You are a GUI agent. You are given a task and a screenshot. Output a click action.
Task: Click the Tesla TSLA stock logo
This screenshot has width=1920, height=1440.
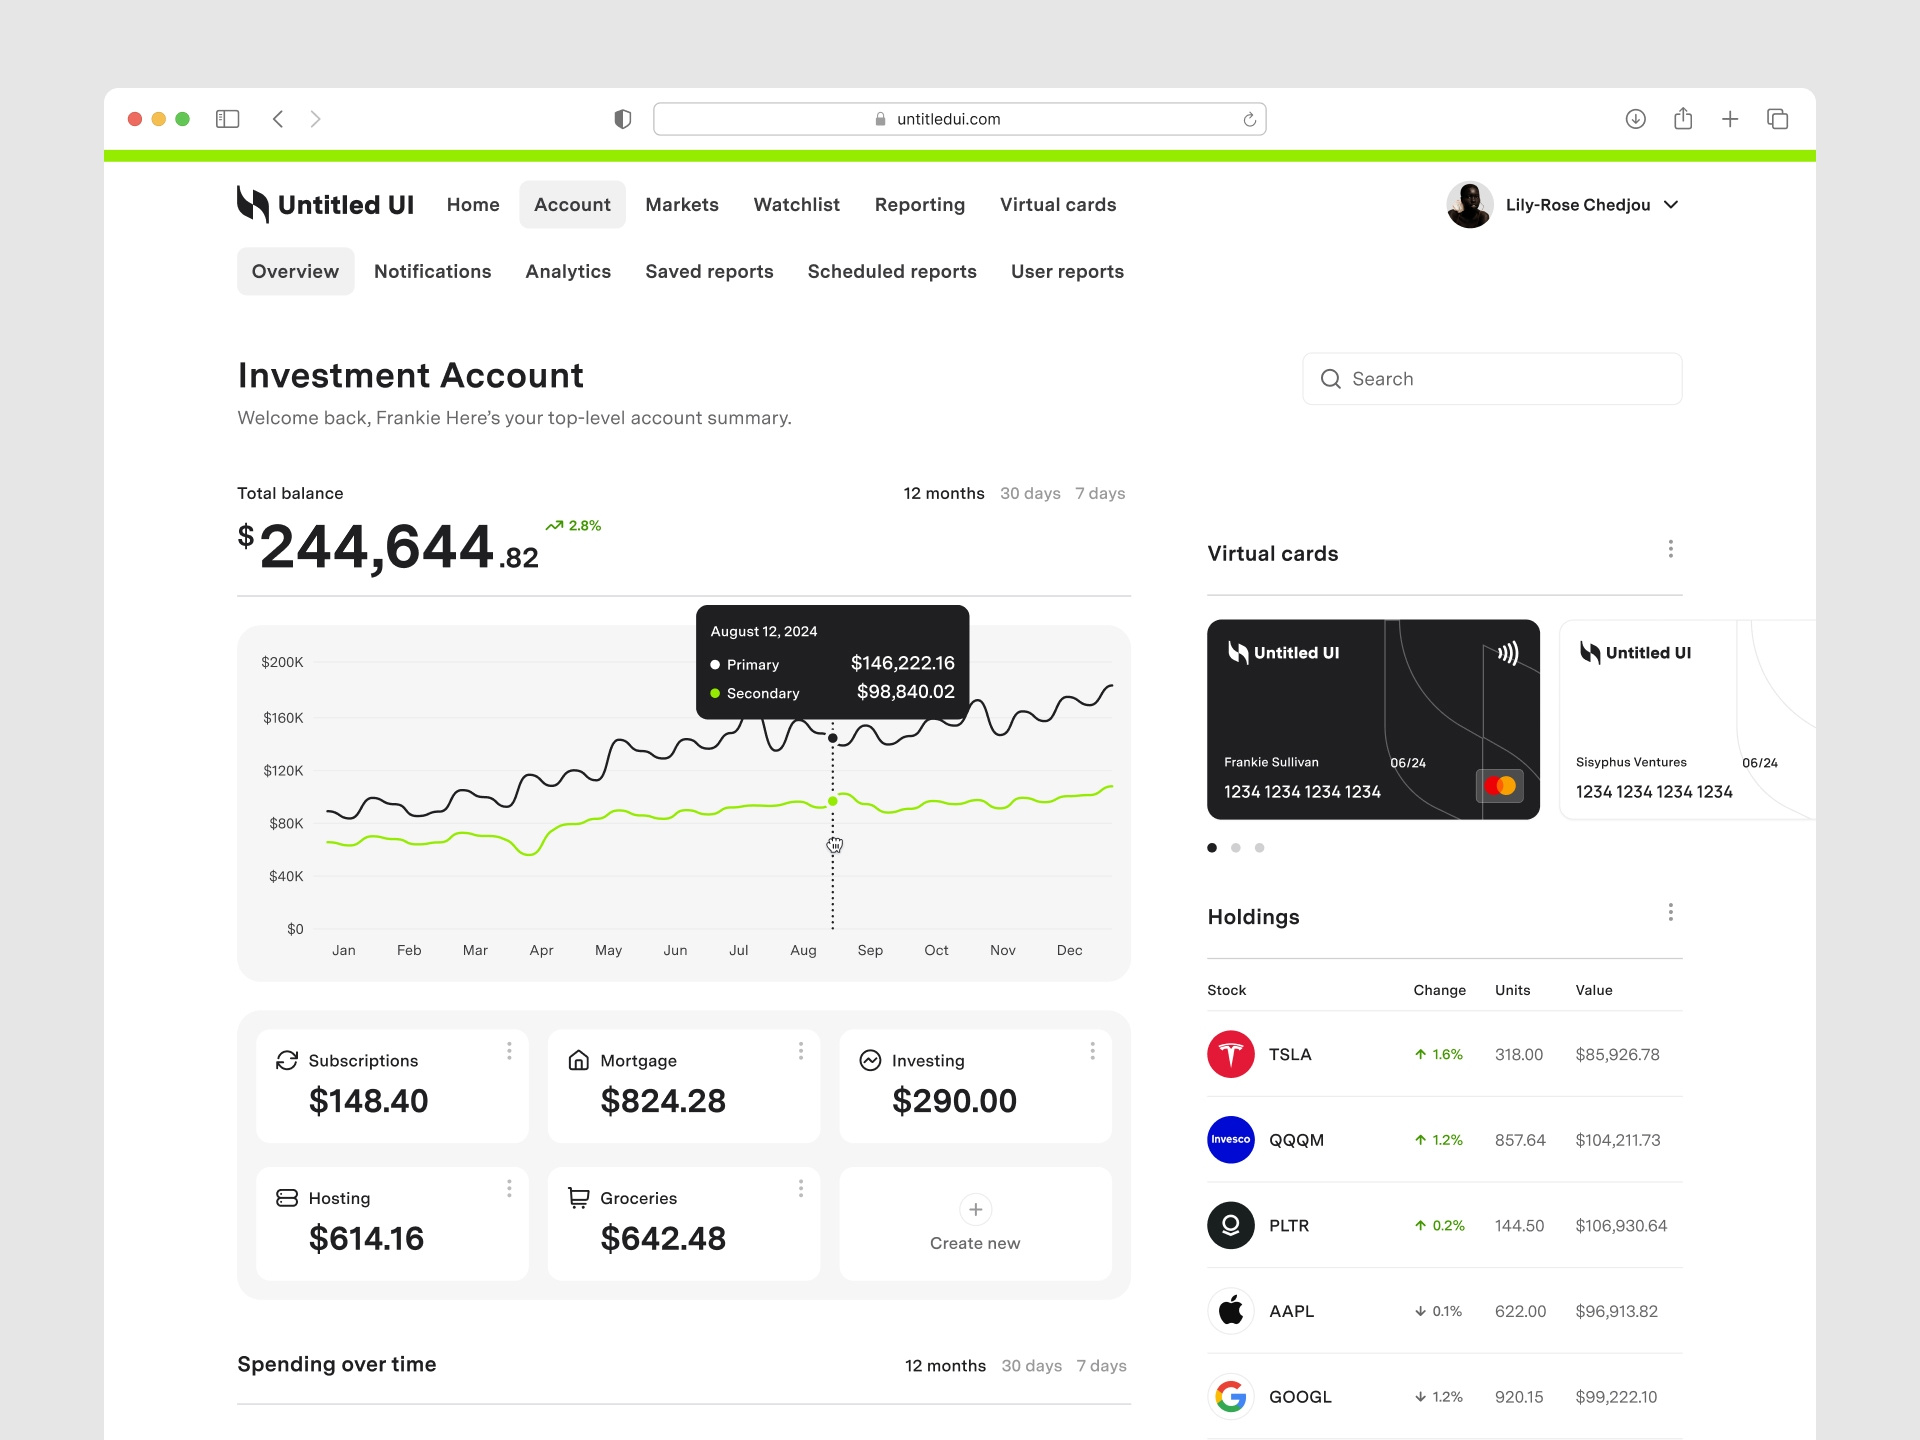pyautogui.click(x=1230, y=1054)
